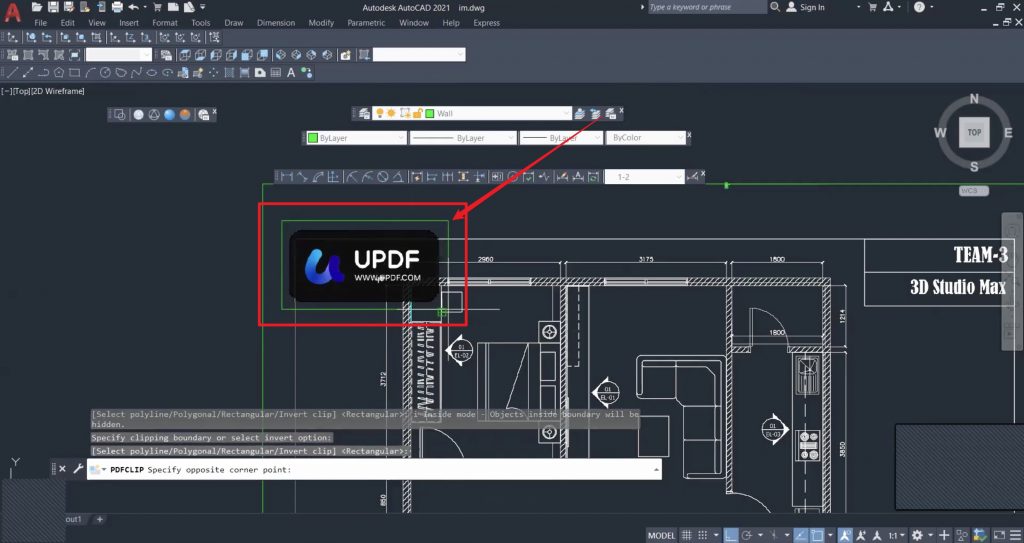
Task: Open the File menu
Action: coord(40,23)
